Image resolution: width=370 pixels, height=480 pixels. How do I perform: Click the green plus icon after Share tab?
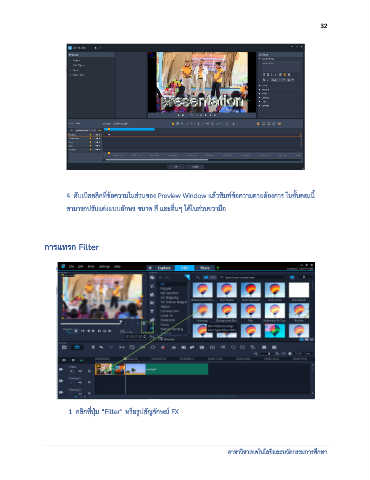(x=218, y=268)
